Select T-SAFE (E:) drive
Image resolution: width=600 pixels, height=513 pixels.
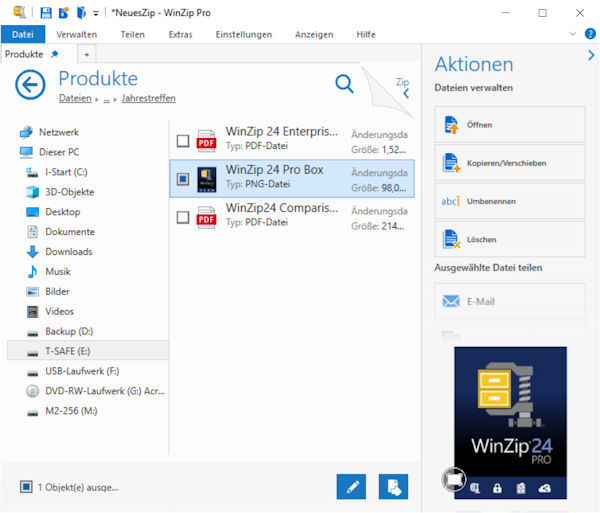[x=88, y=351]
